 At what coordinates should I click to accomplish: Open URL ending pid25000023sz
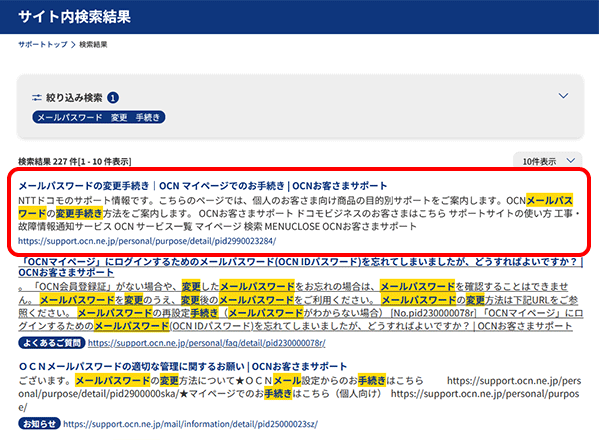190,424
